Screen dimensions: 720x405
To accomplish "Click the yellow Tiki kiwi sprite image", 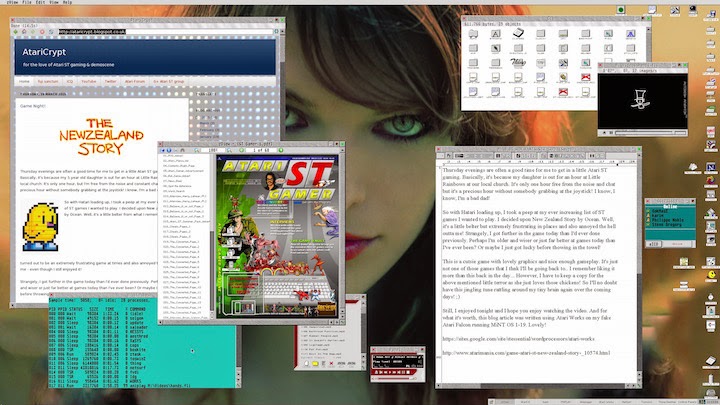I will (x=40, y=227).
